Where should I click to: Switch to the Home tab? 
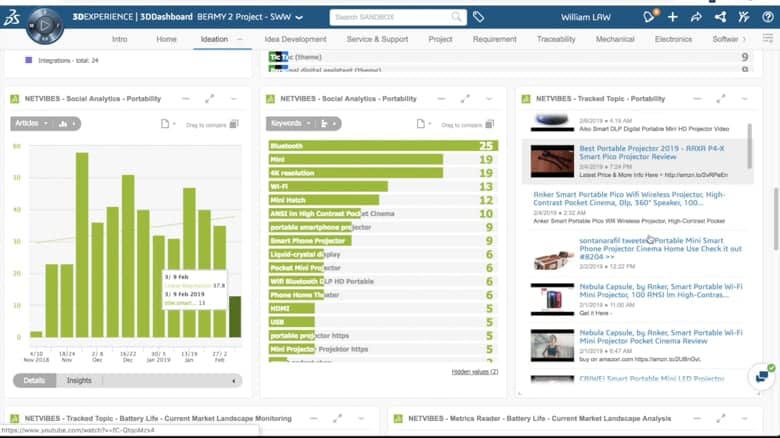point(166,39)
